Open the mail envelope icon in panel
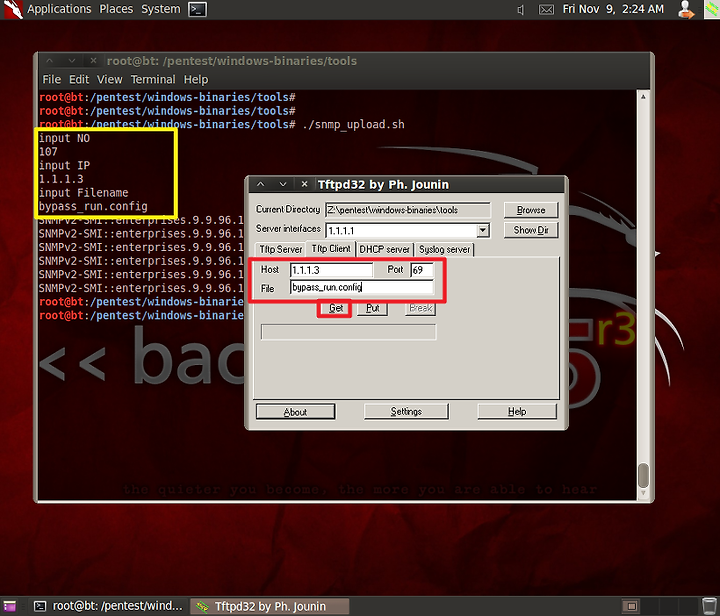This screenshot has width=720, height=616. (x=546, y=10)
